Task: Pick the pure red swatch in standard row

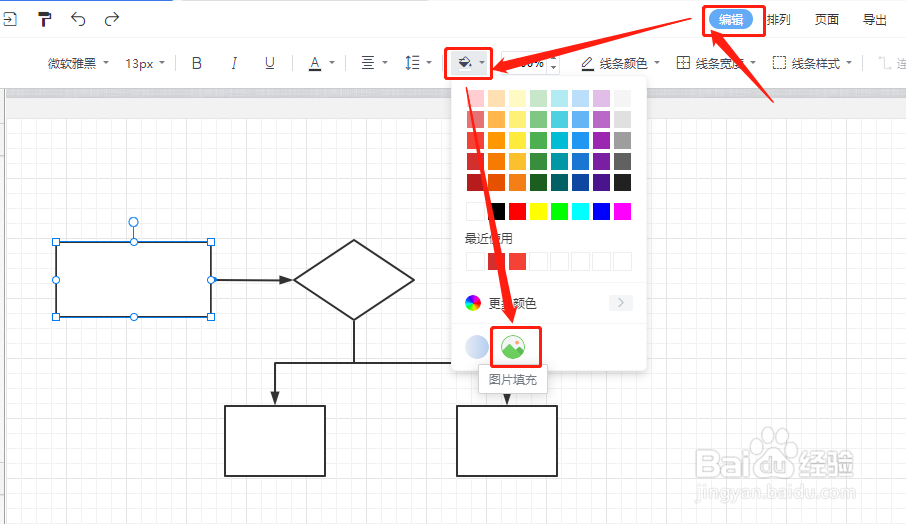Action: coord(517,211)
